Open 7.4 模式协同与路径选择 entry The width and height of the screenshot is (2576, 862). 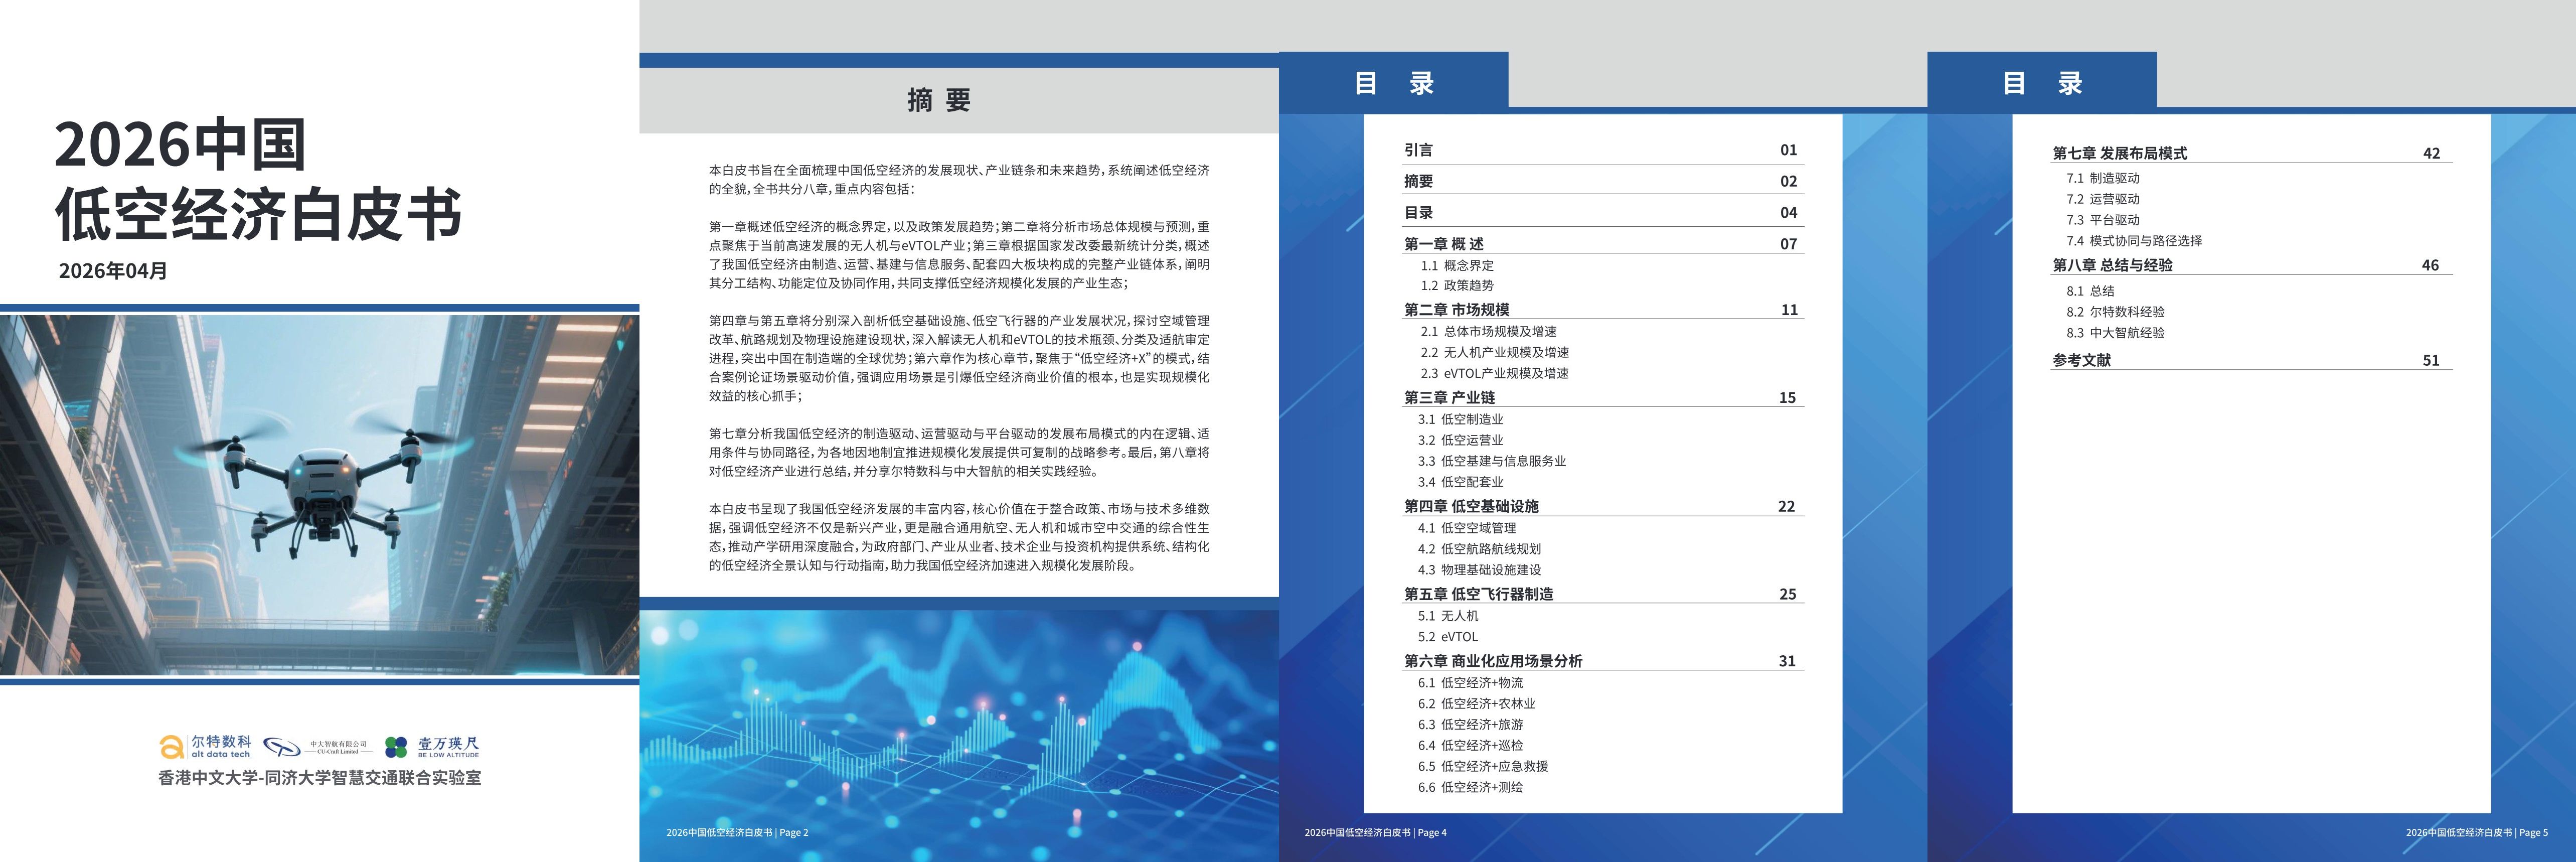pos(2135,241)
